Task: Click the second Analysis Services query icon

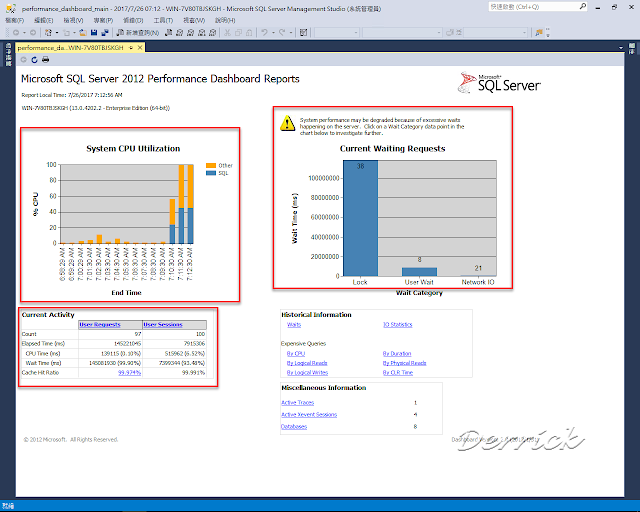Action: coord(190,33)
